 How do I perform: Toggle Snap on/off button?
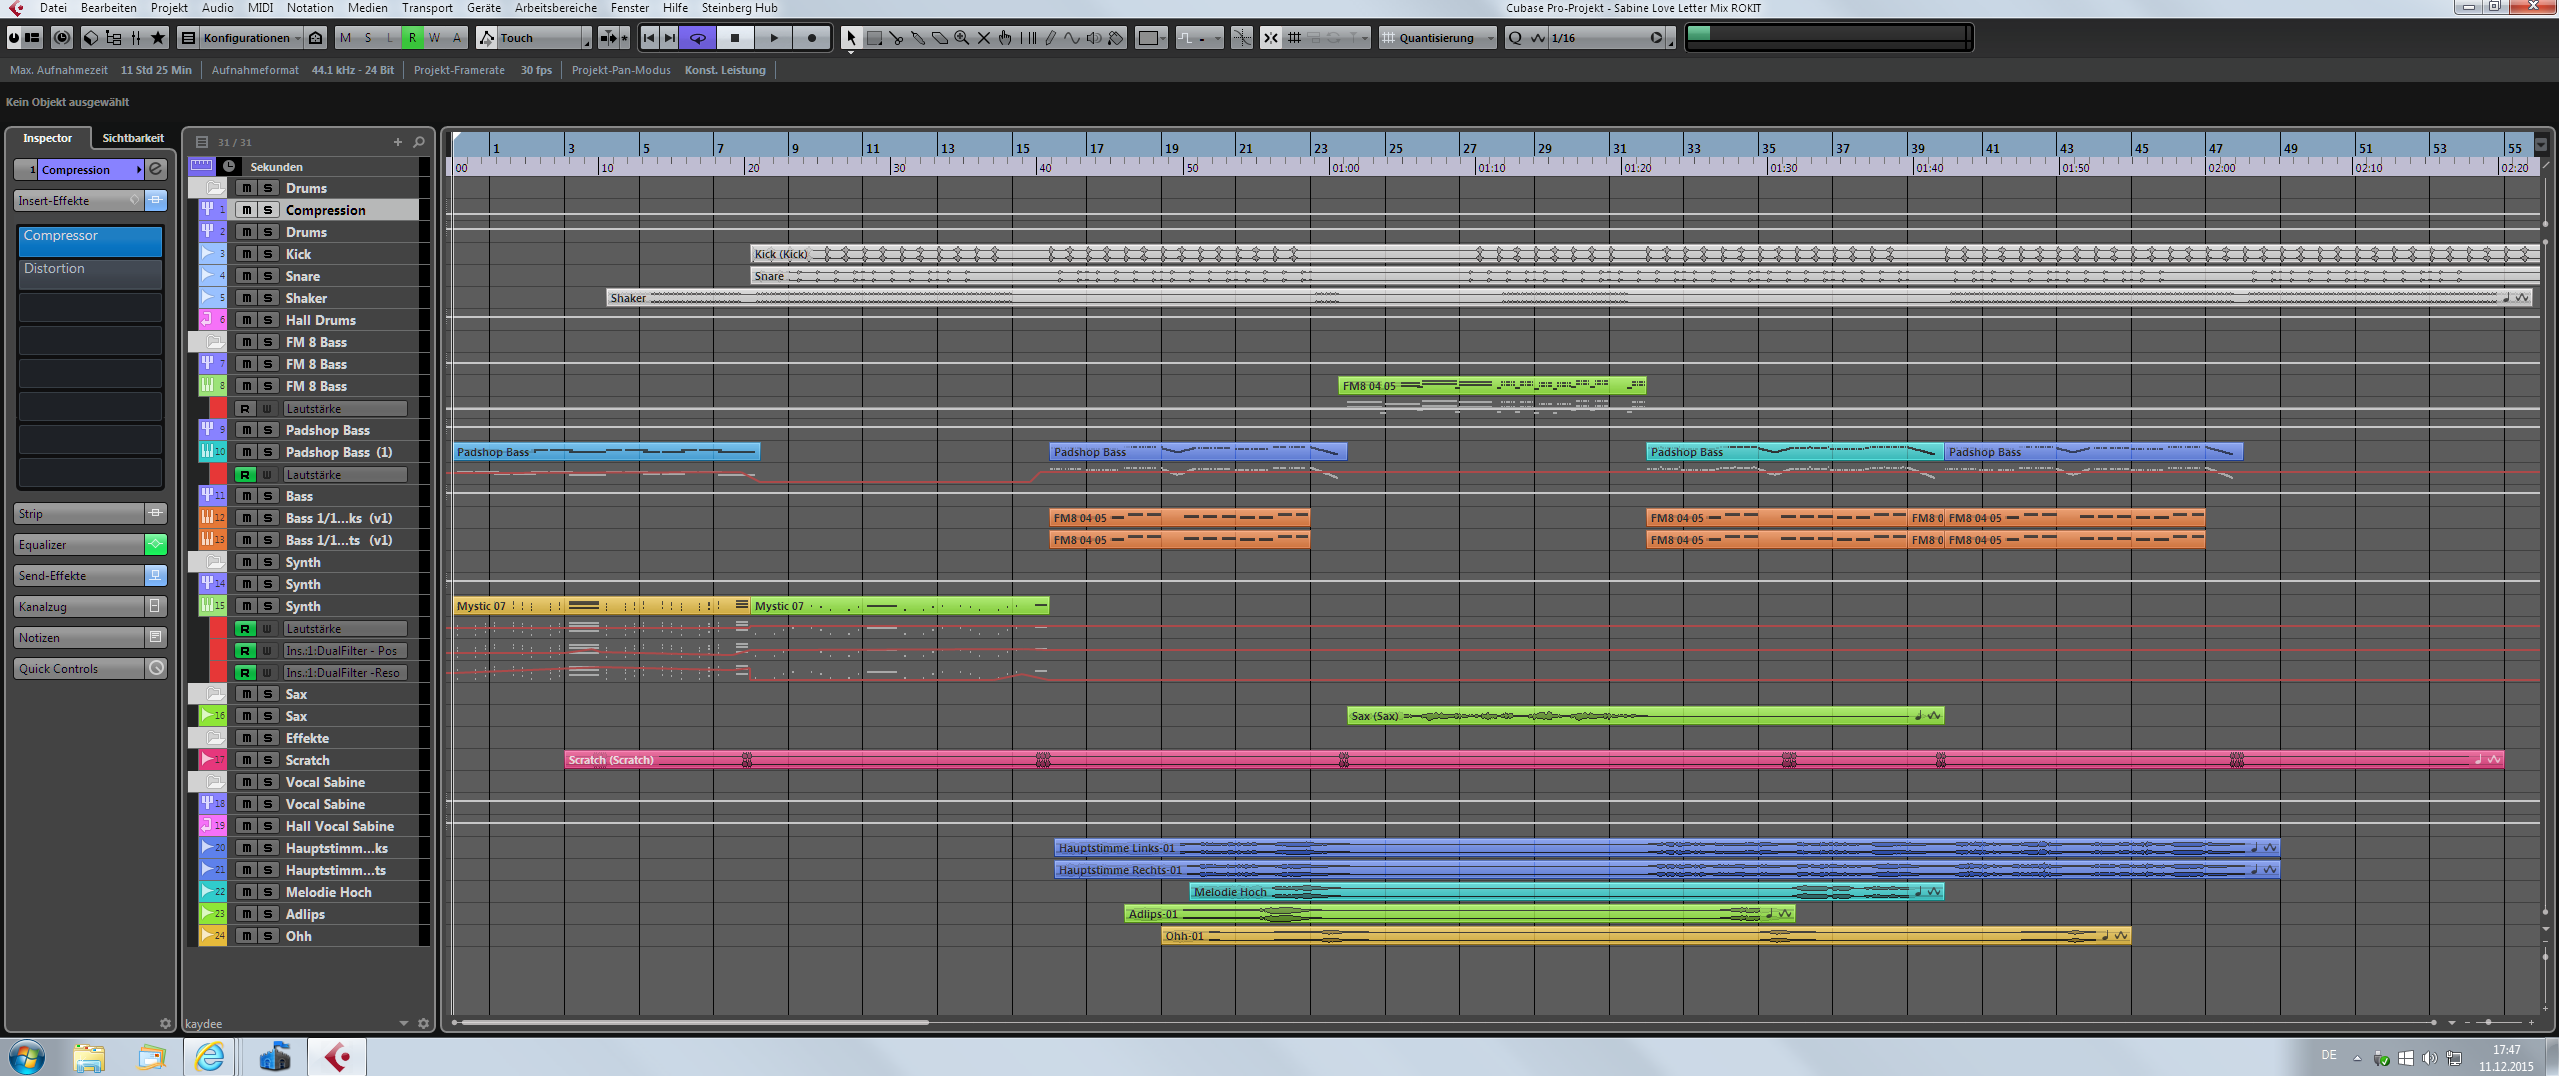pyautogui.click(x=1270, y=38)
